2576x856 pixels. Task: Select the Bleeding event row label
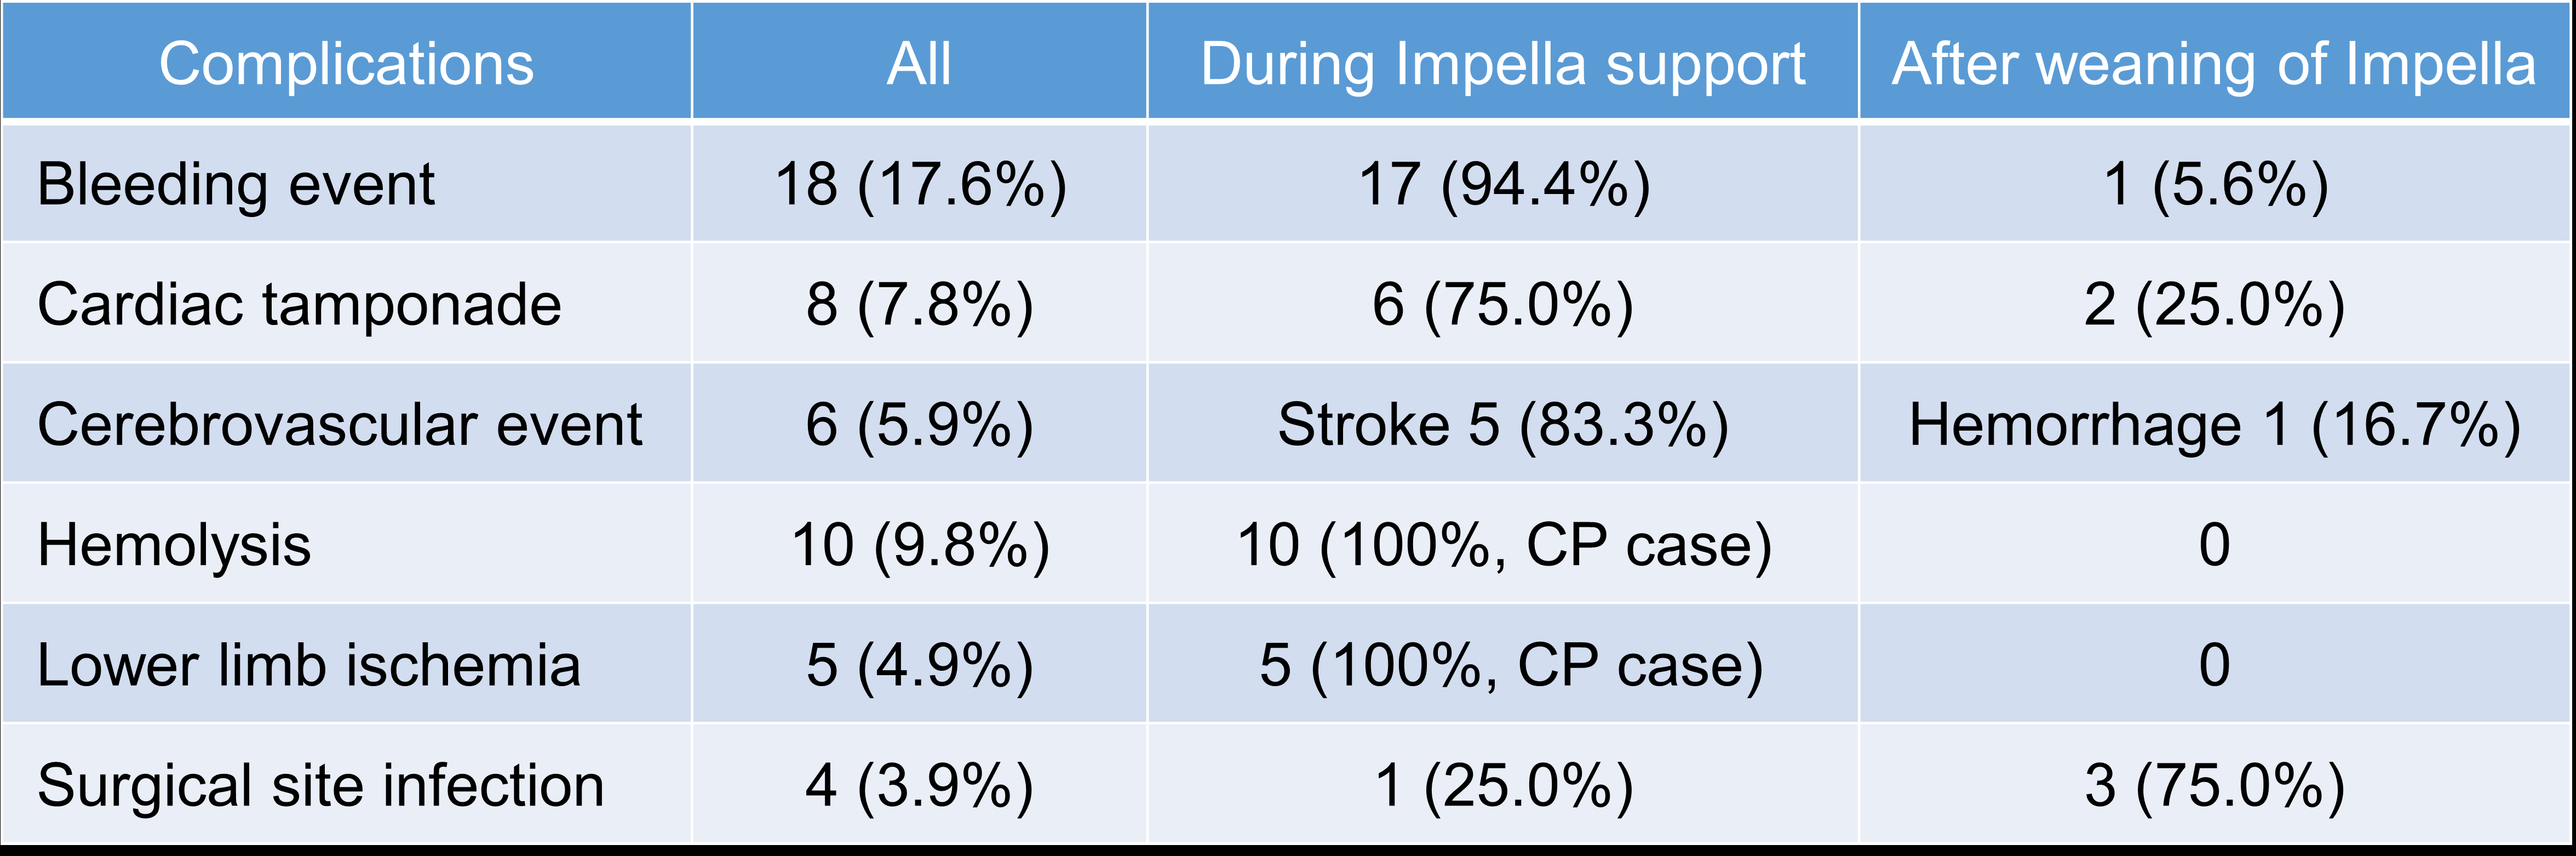(236, 184)
